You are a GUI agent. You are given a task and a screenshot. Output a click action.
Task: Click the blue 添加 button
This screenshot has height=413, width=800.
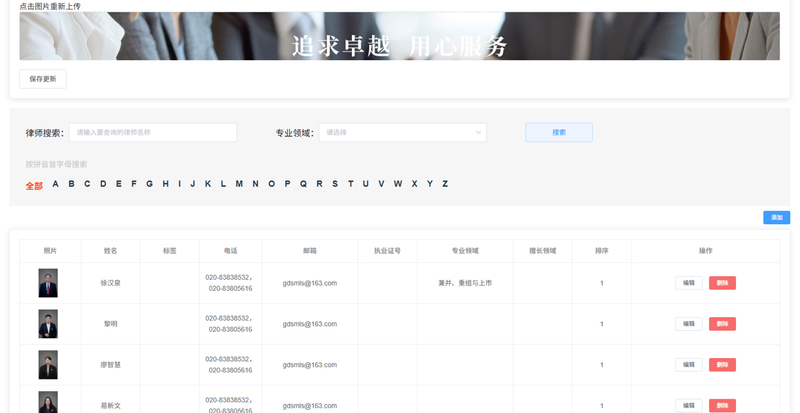click(x=776, y=217)
